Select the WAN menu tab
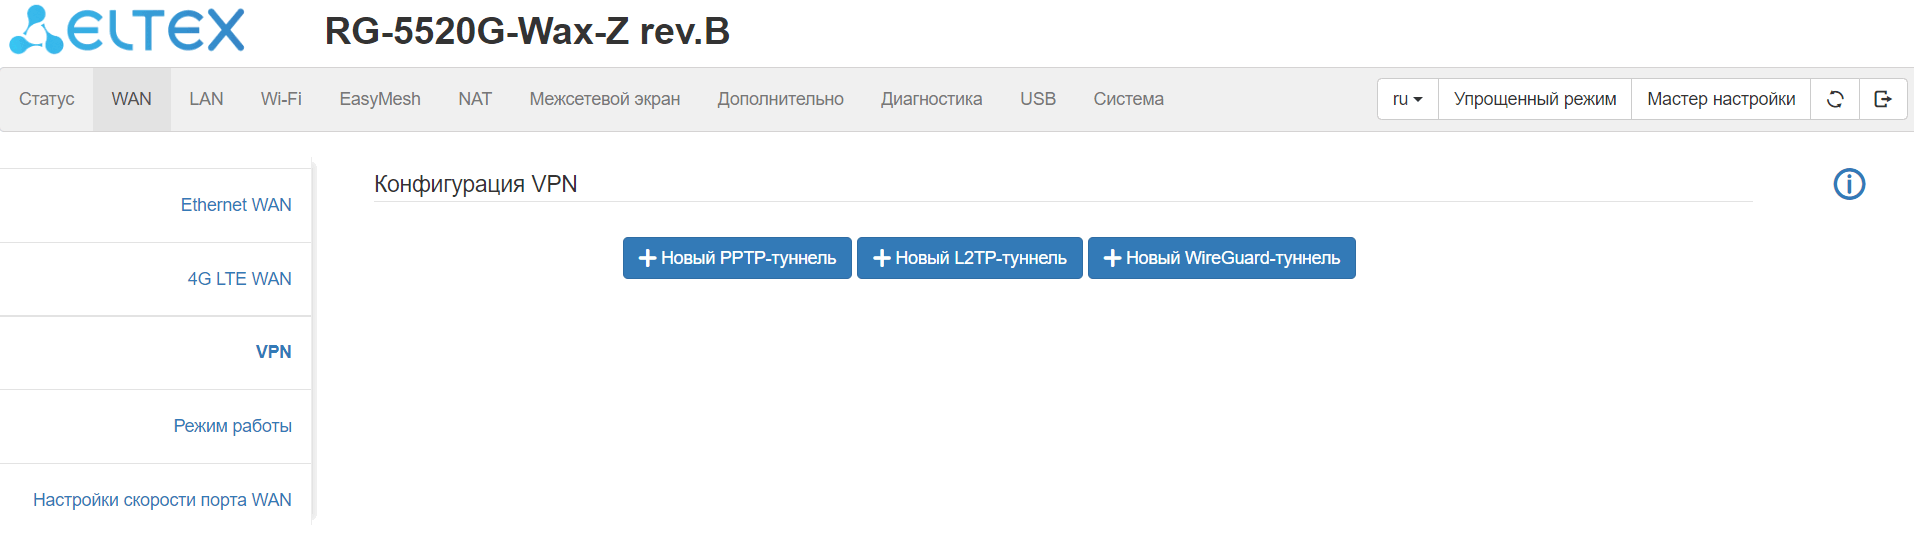 click(132, 99)
